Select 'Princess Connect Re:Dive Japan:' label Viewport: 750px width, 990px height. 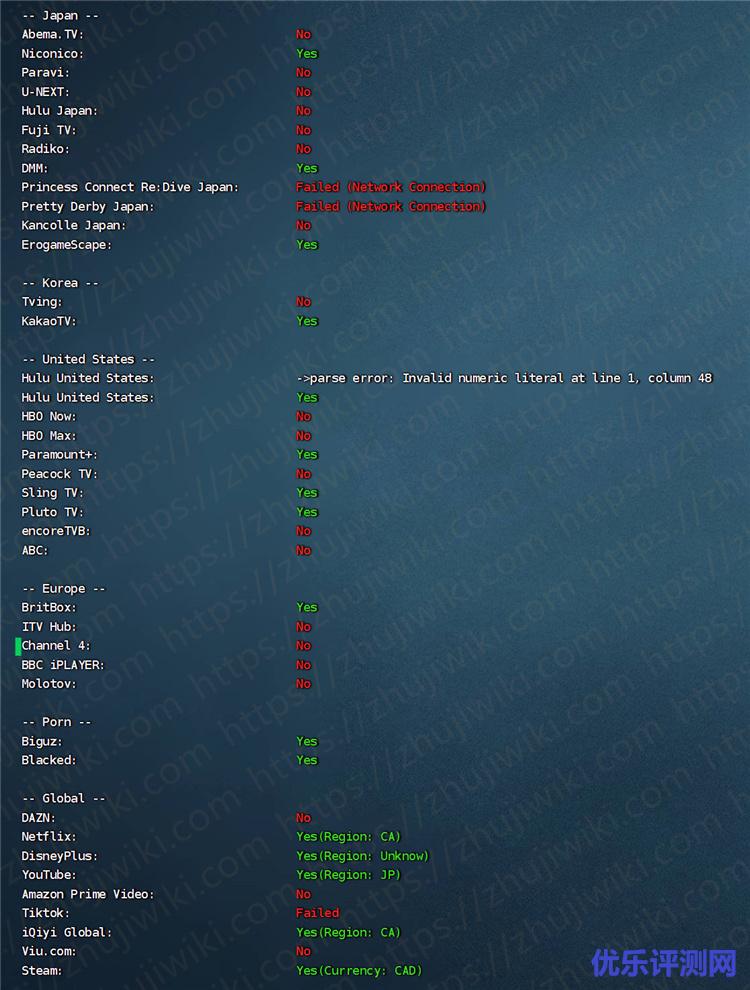pyautogui.click(x=130, y=187)
